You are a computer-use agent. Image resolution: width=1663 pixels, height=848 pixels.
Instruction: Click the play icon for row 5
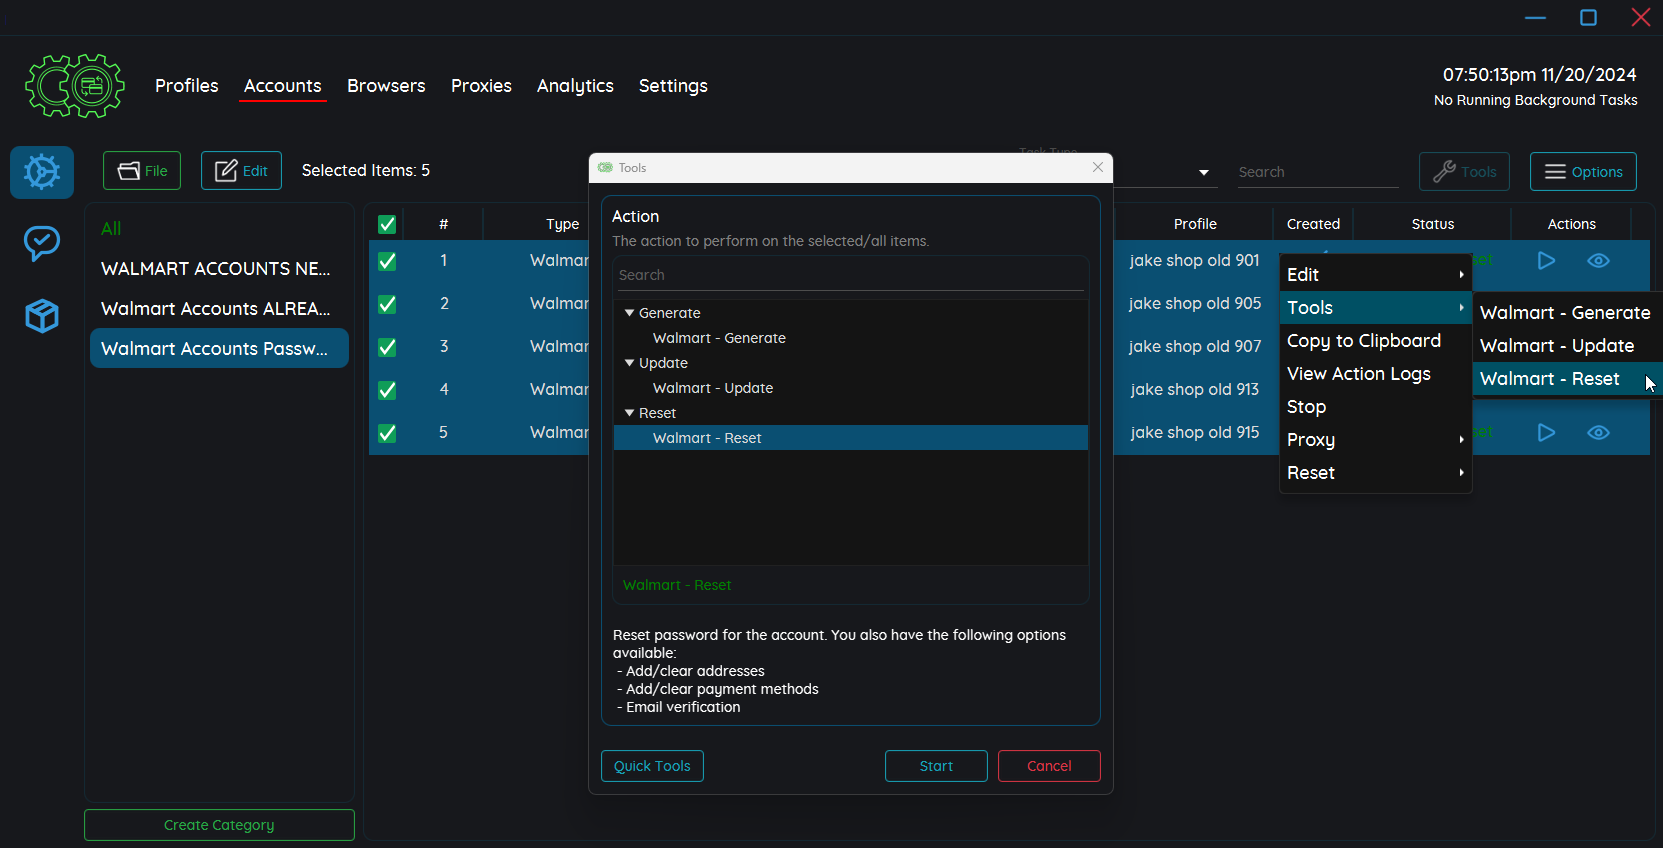(x=1546, y=433)
